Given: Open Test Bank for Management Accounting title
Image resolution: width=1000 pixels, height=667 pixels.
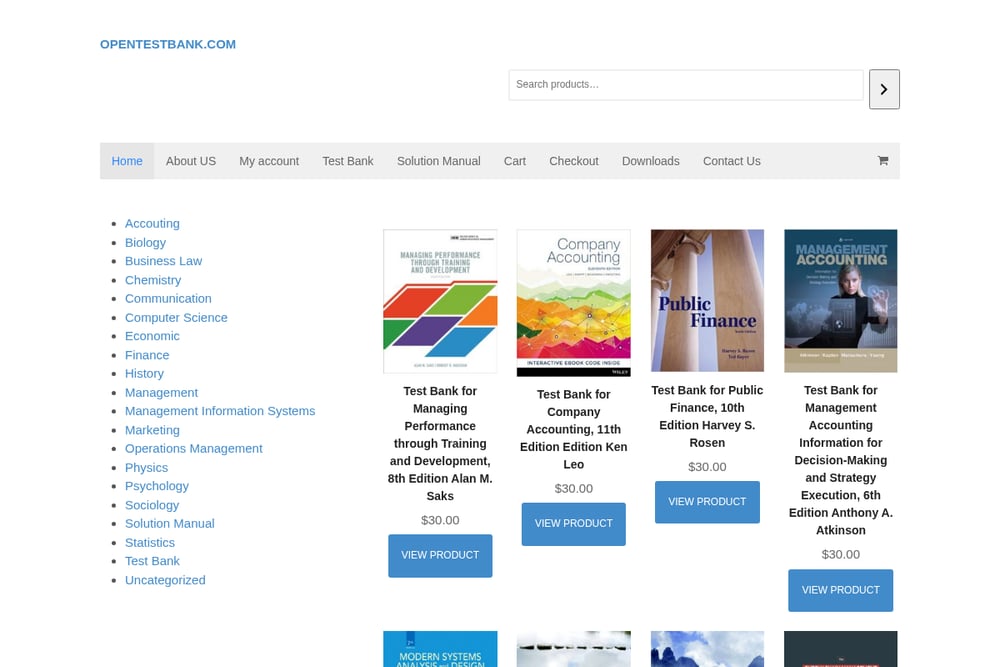Looking at the screenshot, I should [x=841, y=460].
